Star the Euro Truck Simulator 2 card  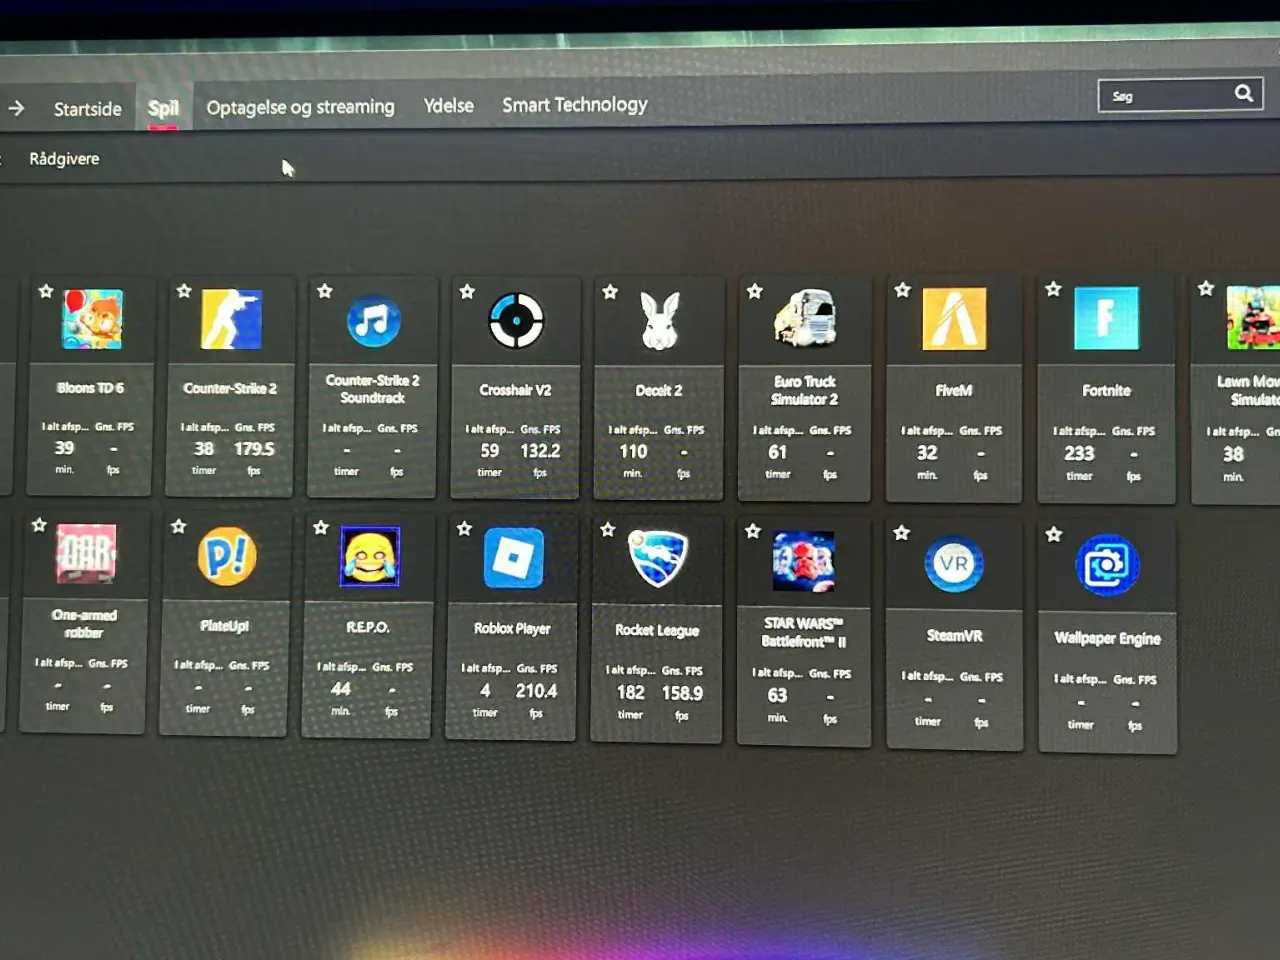click(755, 291)
